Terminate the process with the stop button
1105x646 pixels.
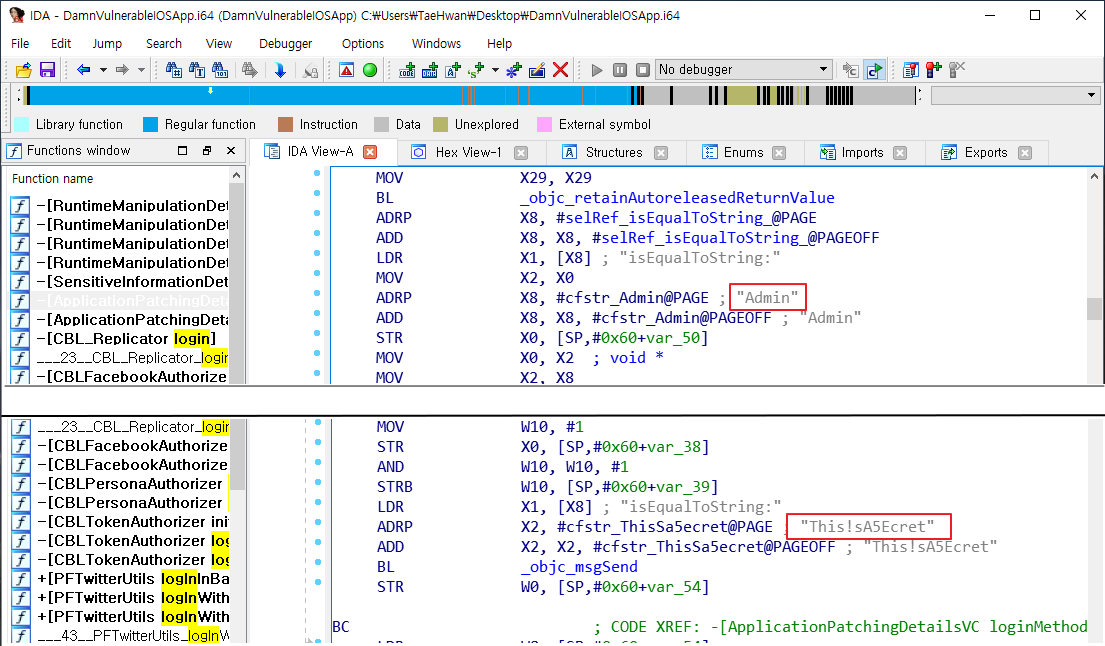point(643,70)
